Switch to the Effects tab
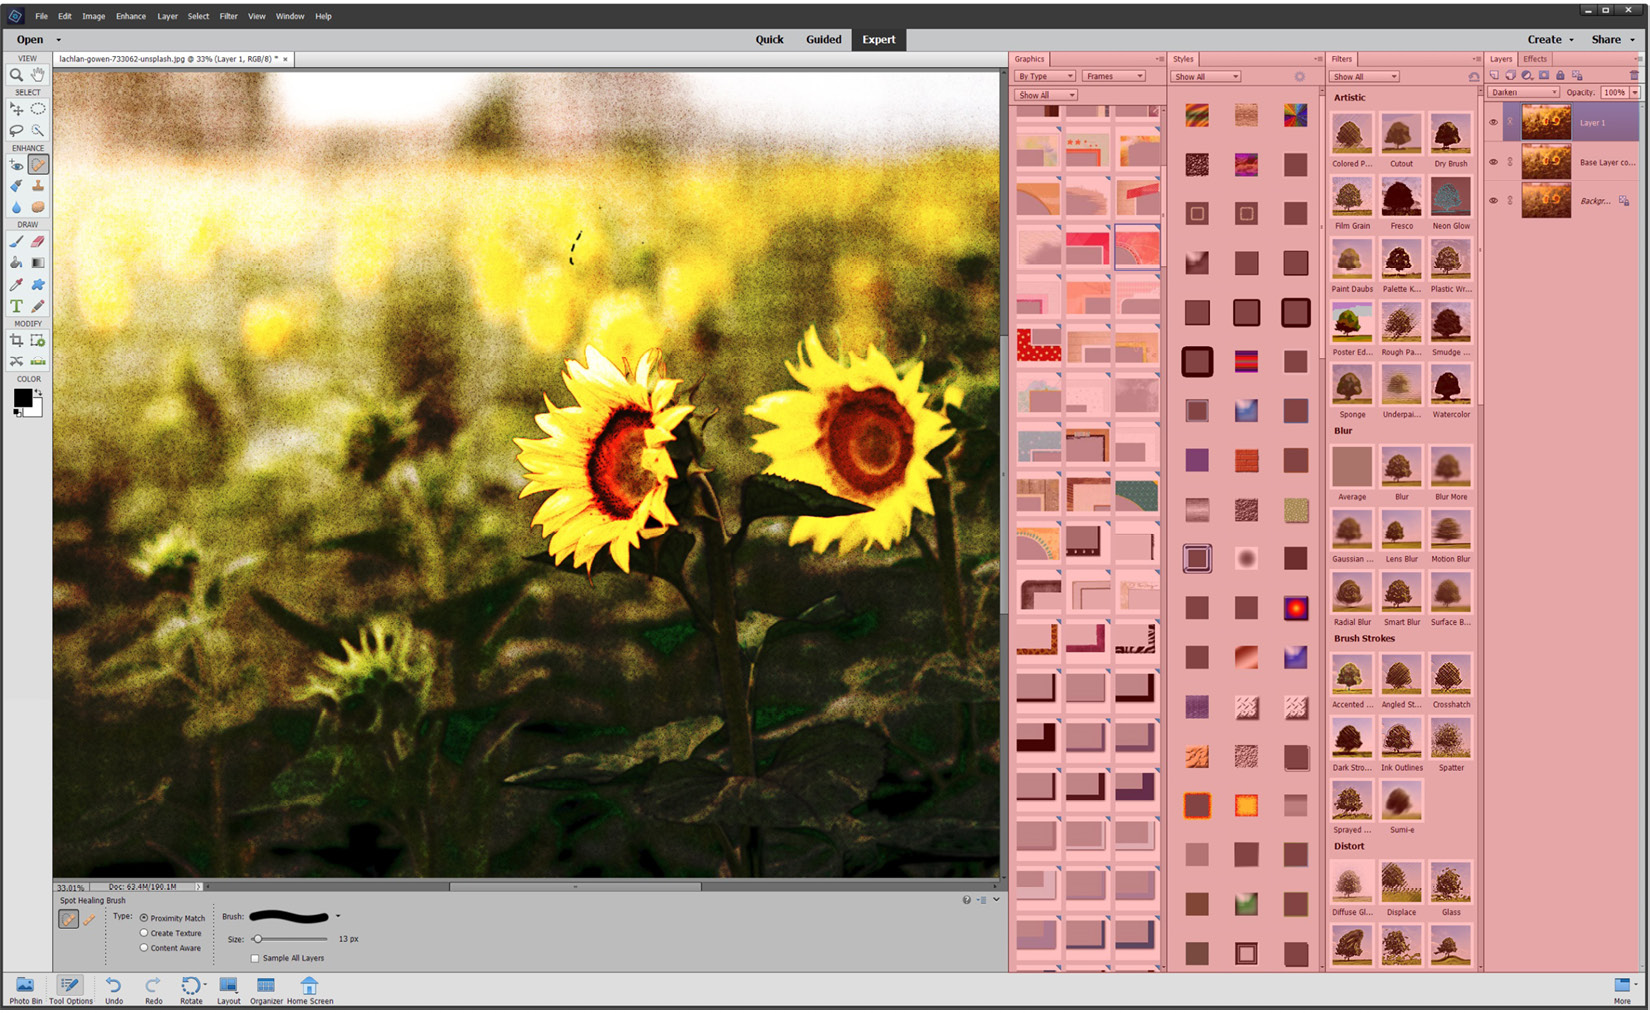The height and width of the screenshot is (1013, 1650). (x=1535, y=59)
